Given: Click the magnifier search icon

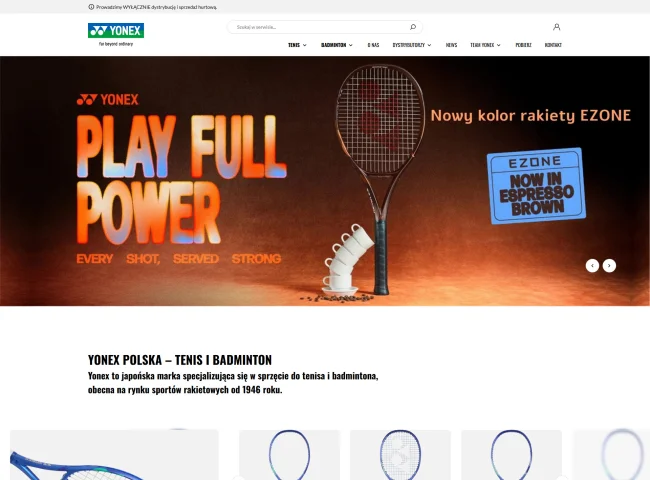Looking at the screenshot, I should coord(413,27).
